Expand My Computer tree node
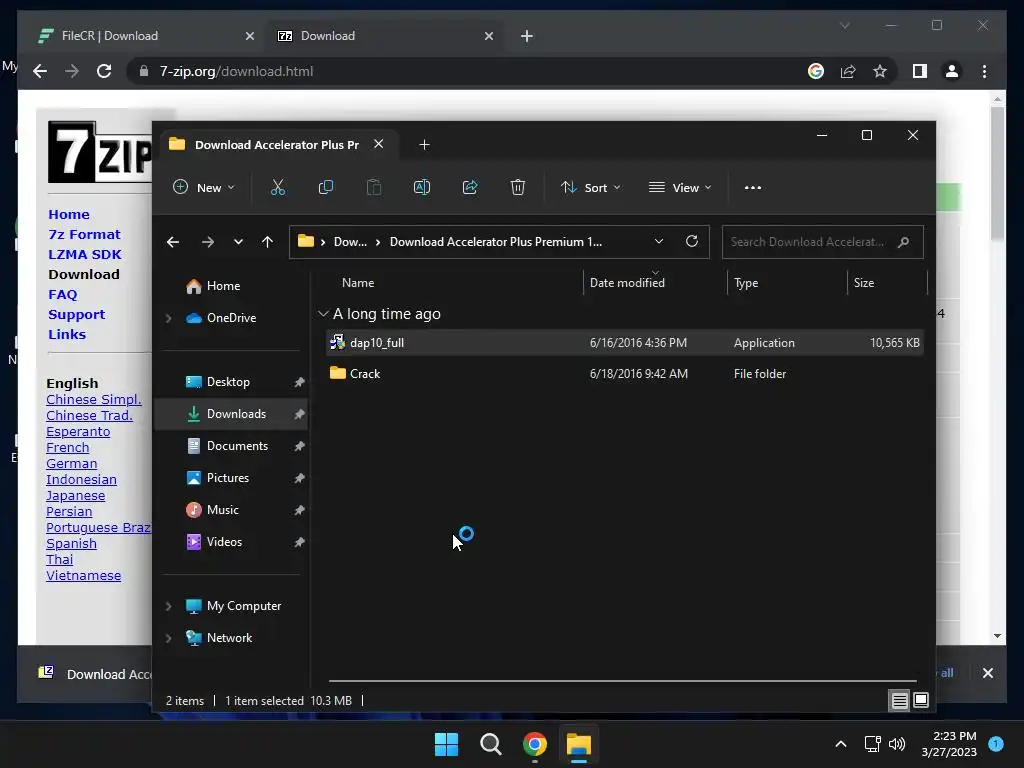The width and height of the screenshot is (1024, 768). click(x=168, y=606)
